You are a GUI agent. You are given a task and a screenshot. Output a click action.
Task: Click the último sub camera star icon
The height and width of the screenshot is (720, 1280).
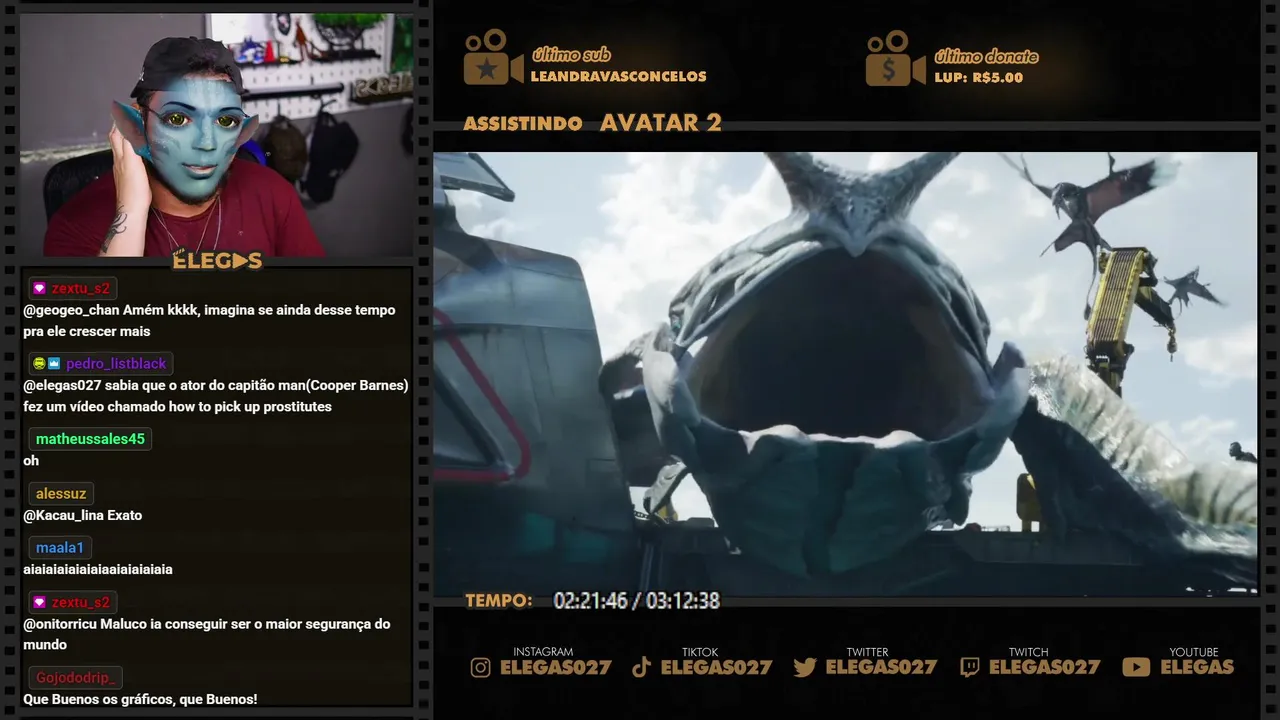[x=493, y=57]
